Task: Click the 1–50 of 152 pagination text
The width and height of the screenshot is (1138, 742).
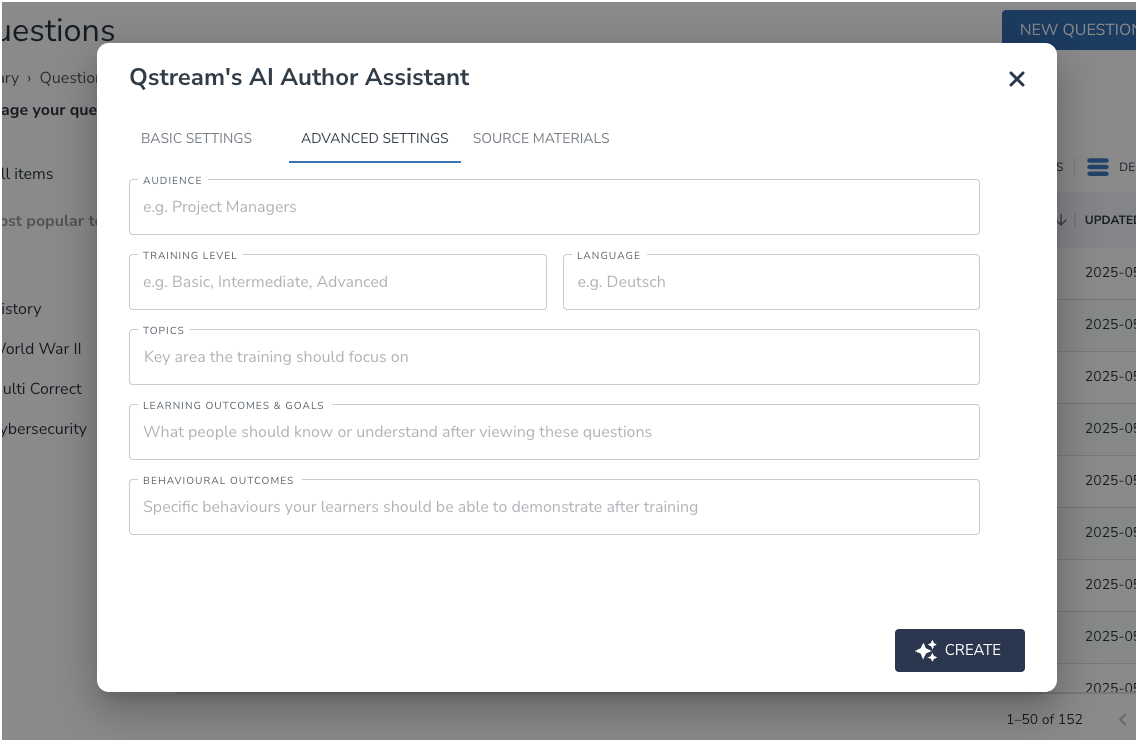Action: click(1044, 719)
